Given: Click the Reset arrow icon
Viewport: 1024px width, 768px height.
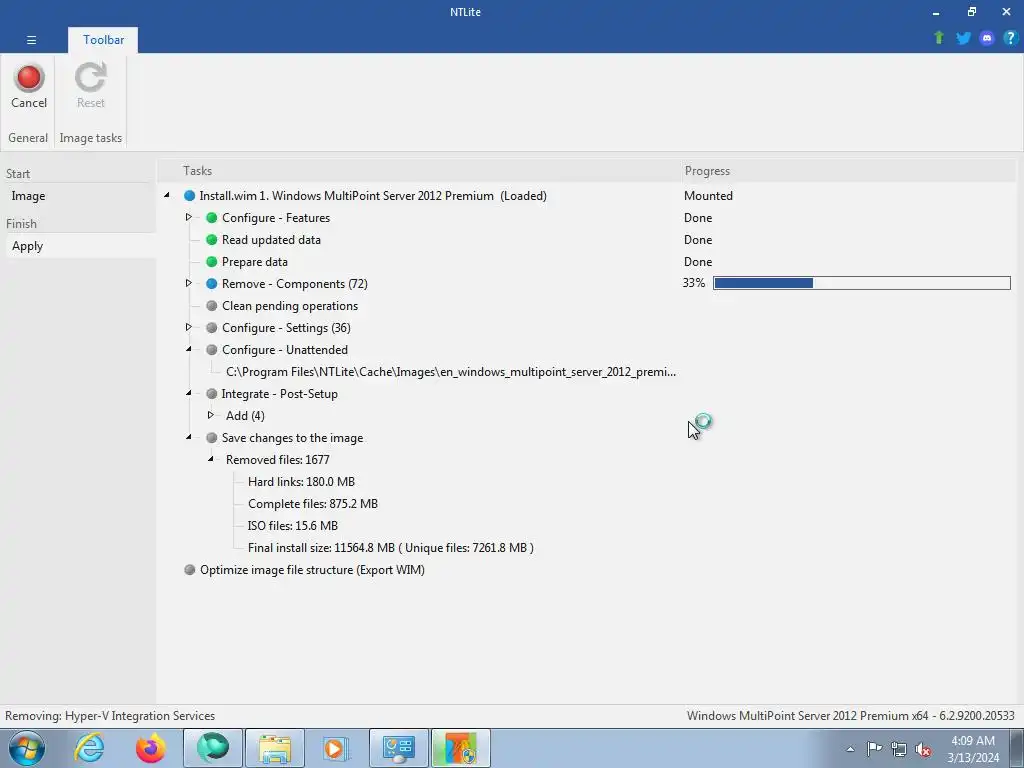Looking at the screenshot, I should (x=90, y=78).
